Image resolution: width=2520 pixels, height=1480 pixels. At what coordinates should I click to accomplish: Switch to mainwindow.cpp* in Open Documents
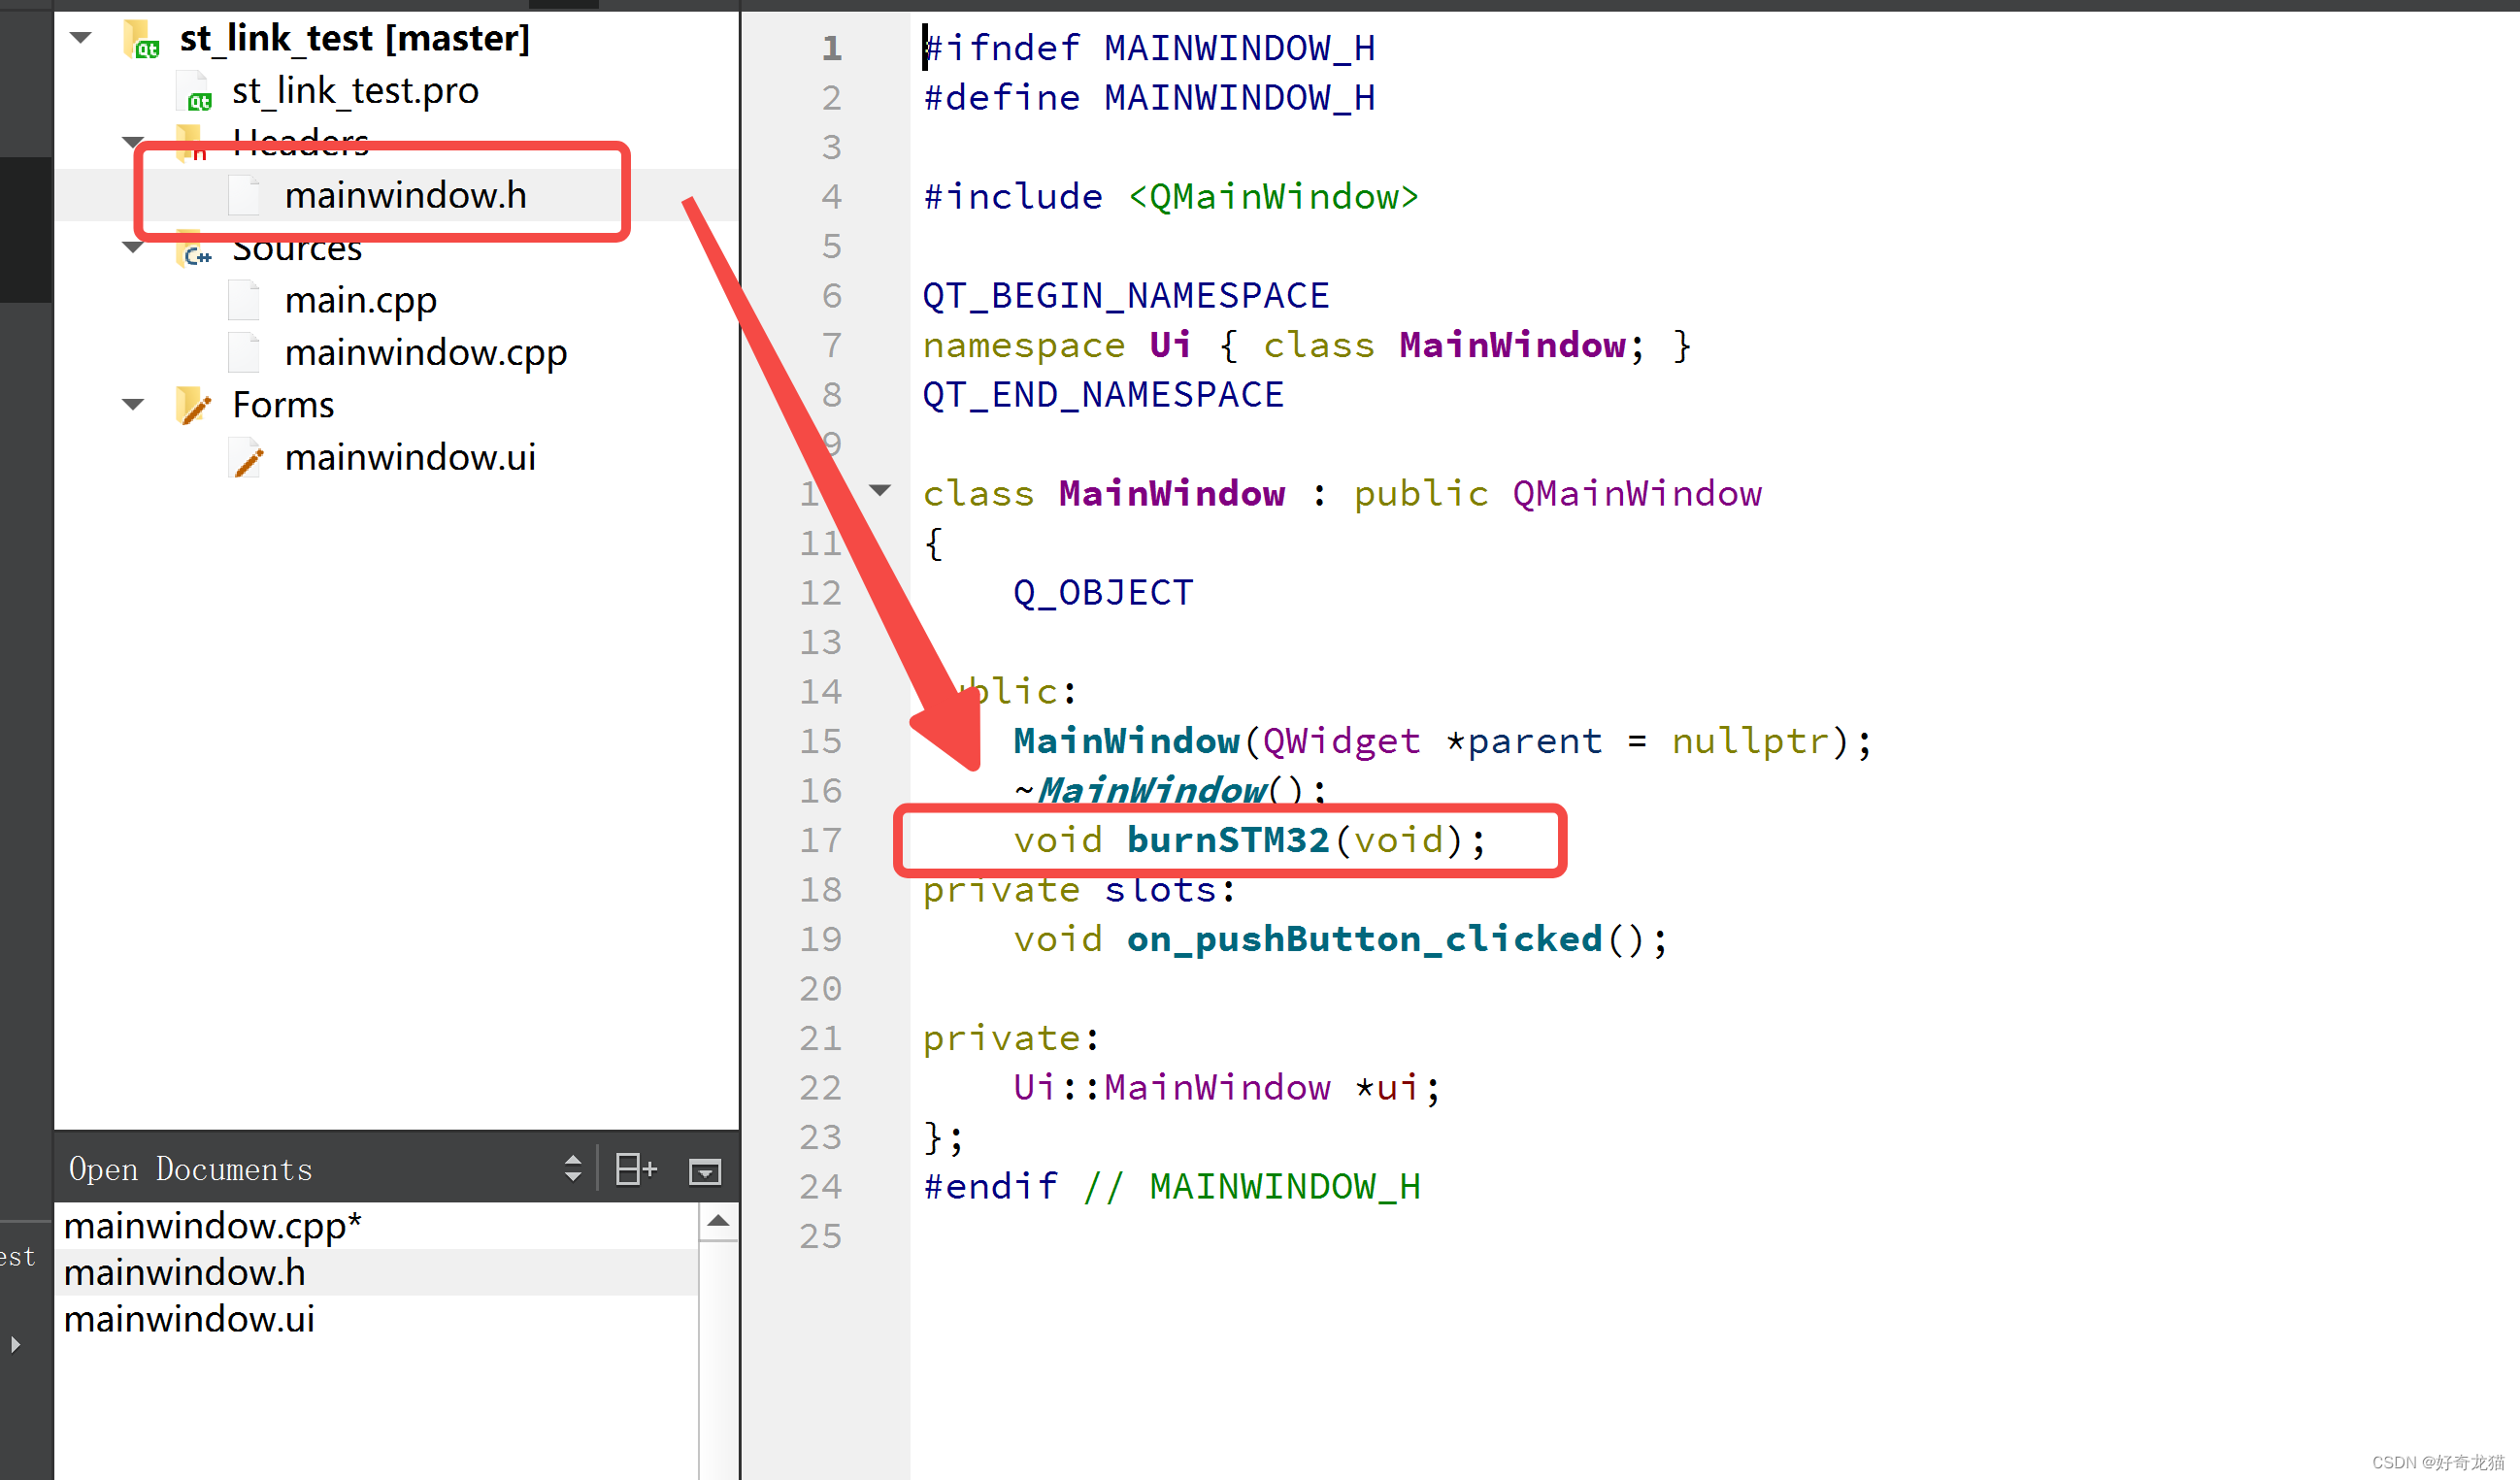212,1225
